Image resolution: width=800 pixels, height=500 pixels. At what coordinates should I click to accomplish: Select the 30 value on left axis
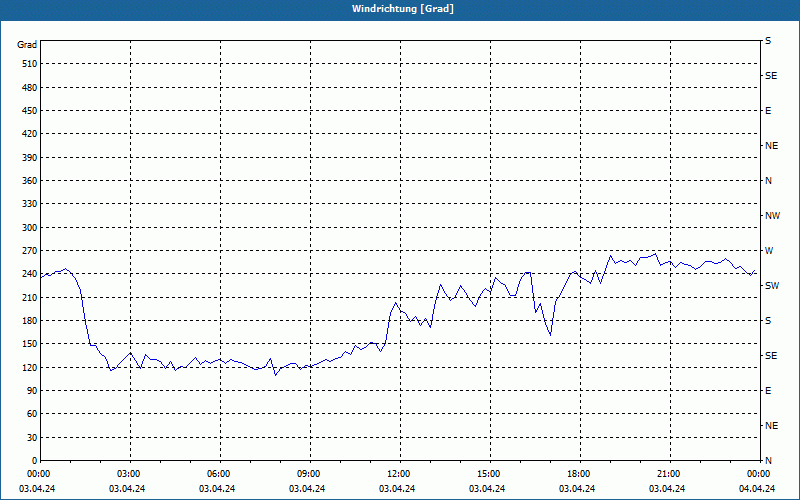click(x=32, y=438)
